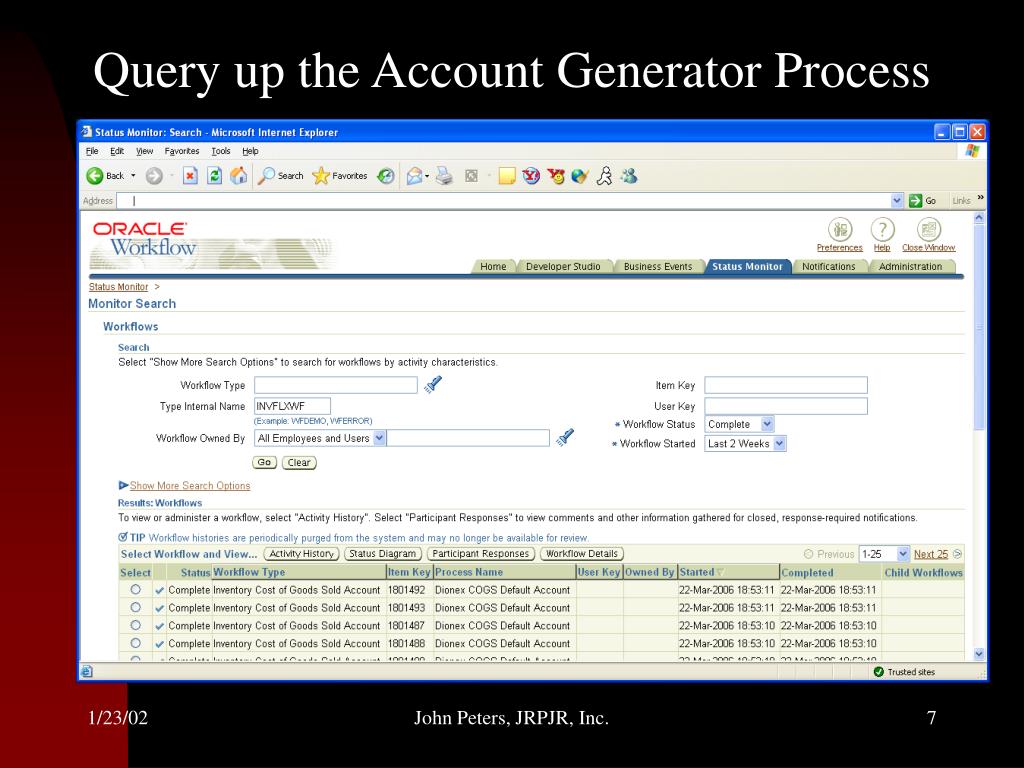Image resolution: width=1024 pixels, height=768 pixels.
Task: Click the Clear button
Action: tap(299, 462)
